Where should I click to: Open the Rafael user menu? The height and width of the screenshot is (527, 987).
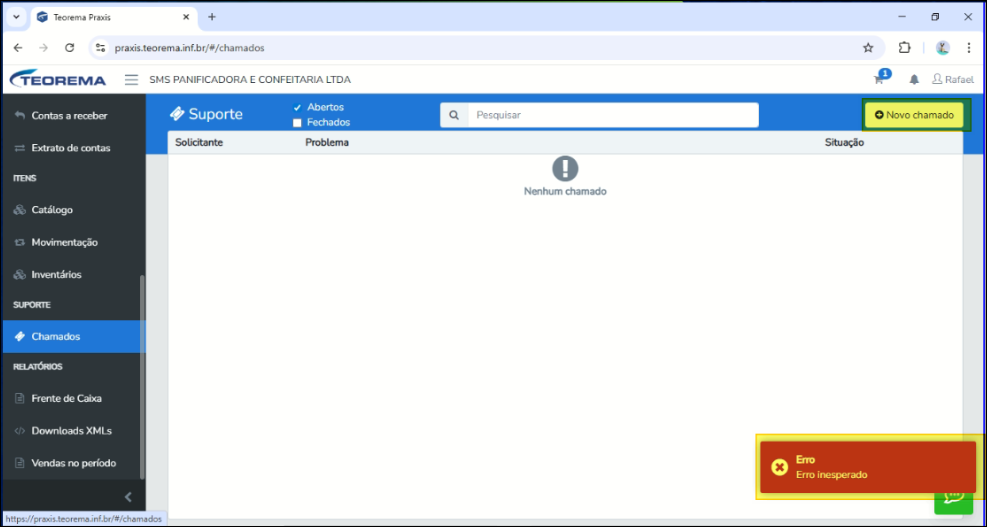point(952,80)
